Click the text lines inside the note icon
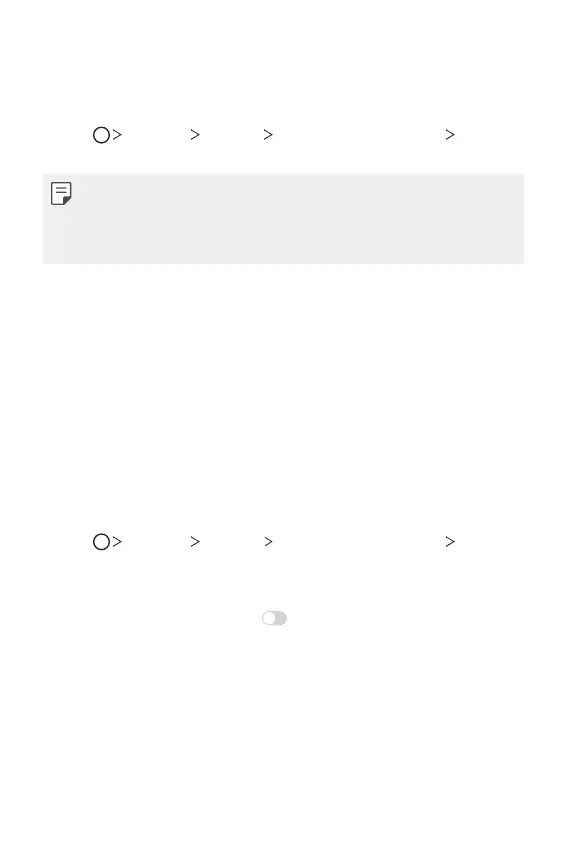 [61, 190]
